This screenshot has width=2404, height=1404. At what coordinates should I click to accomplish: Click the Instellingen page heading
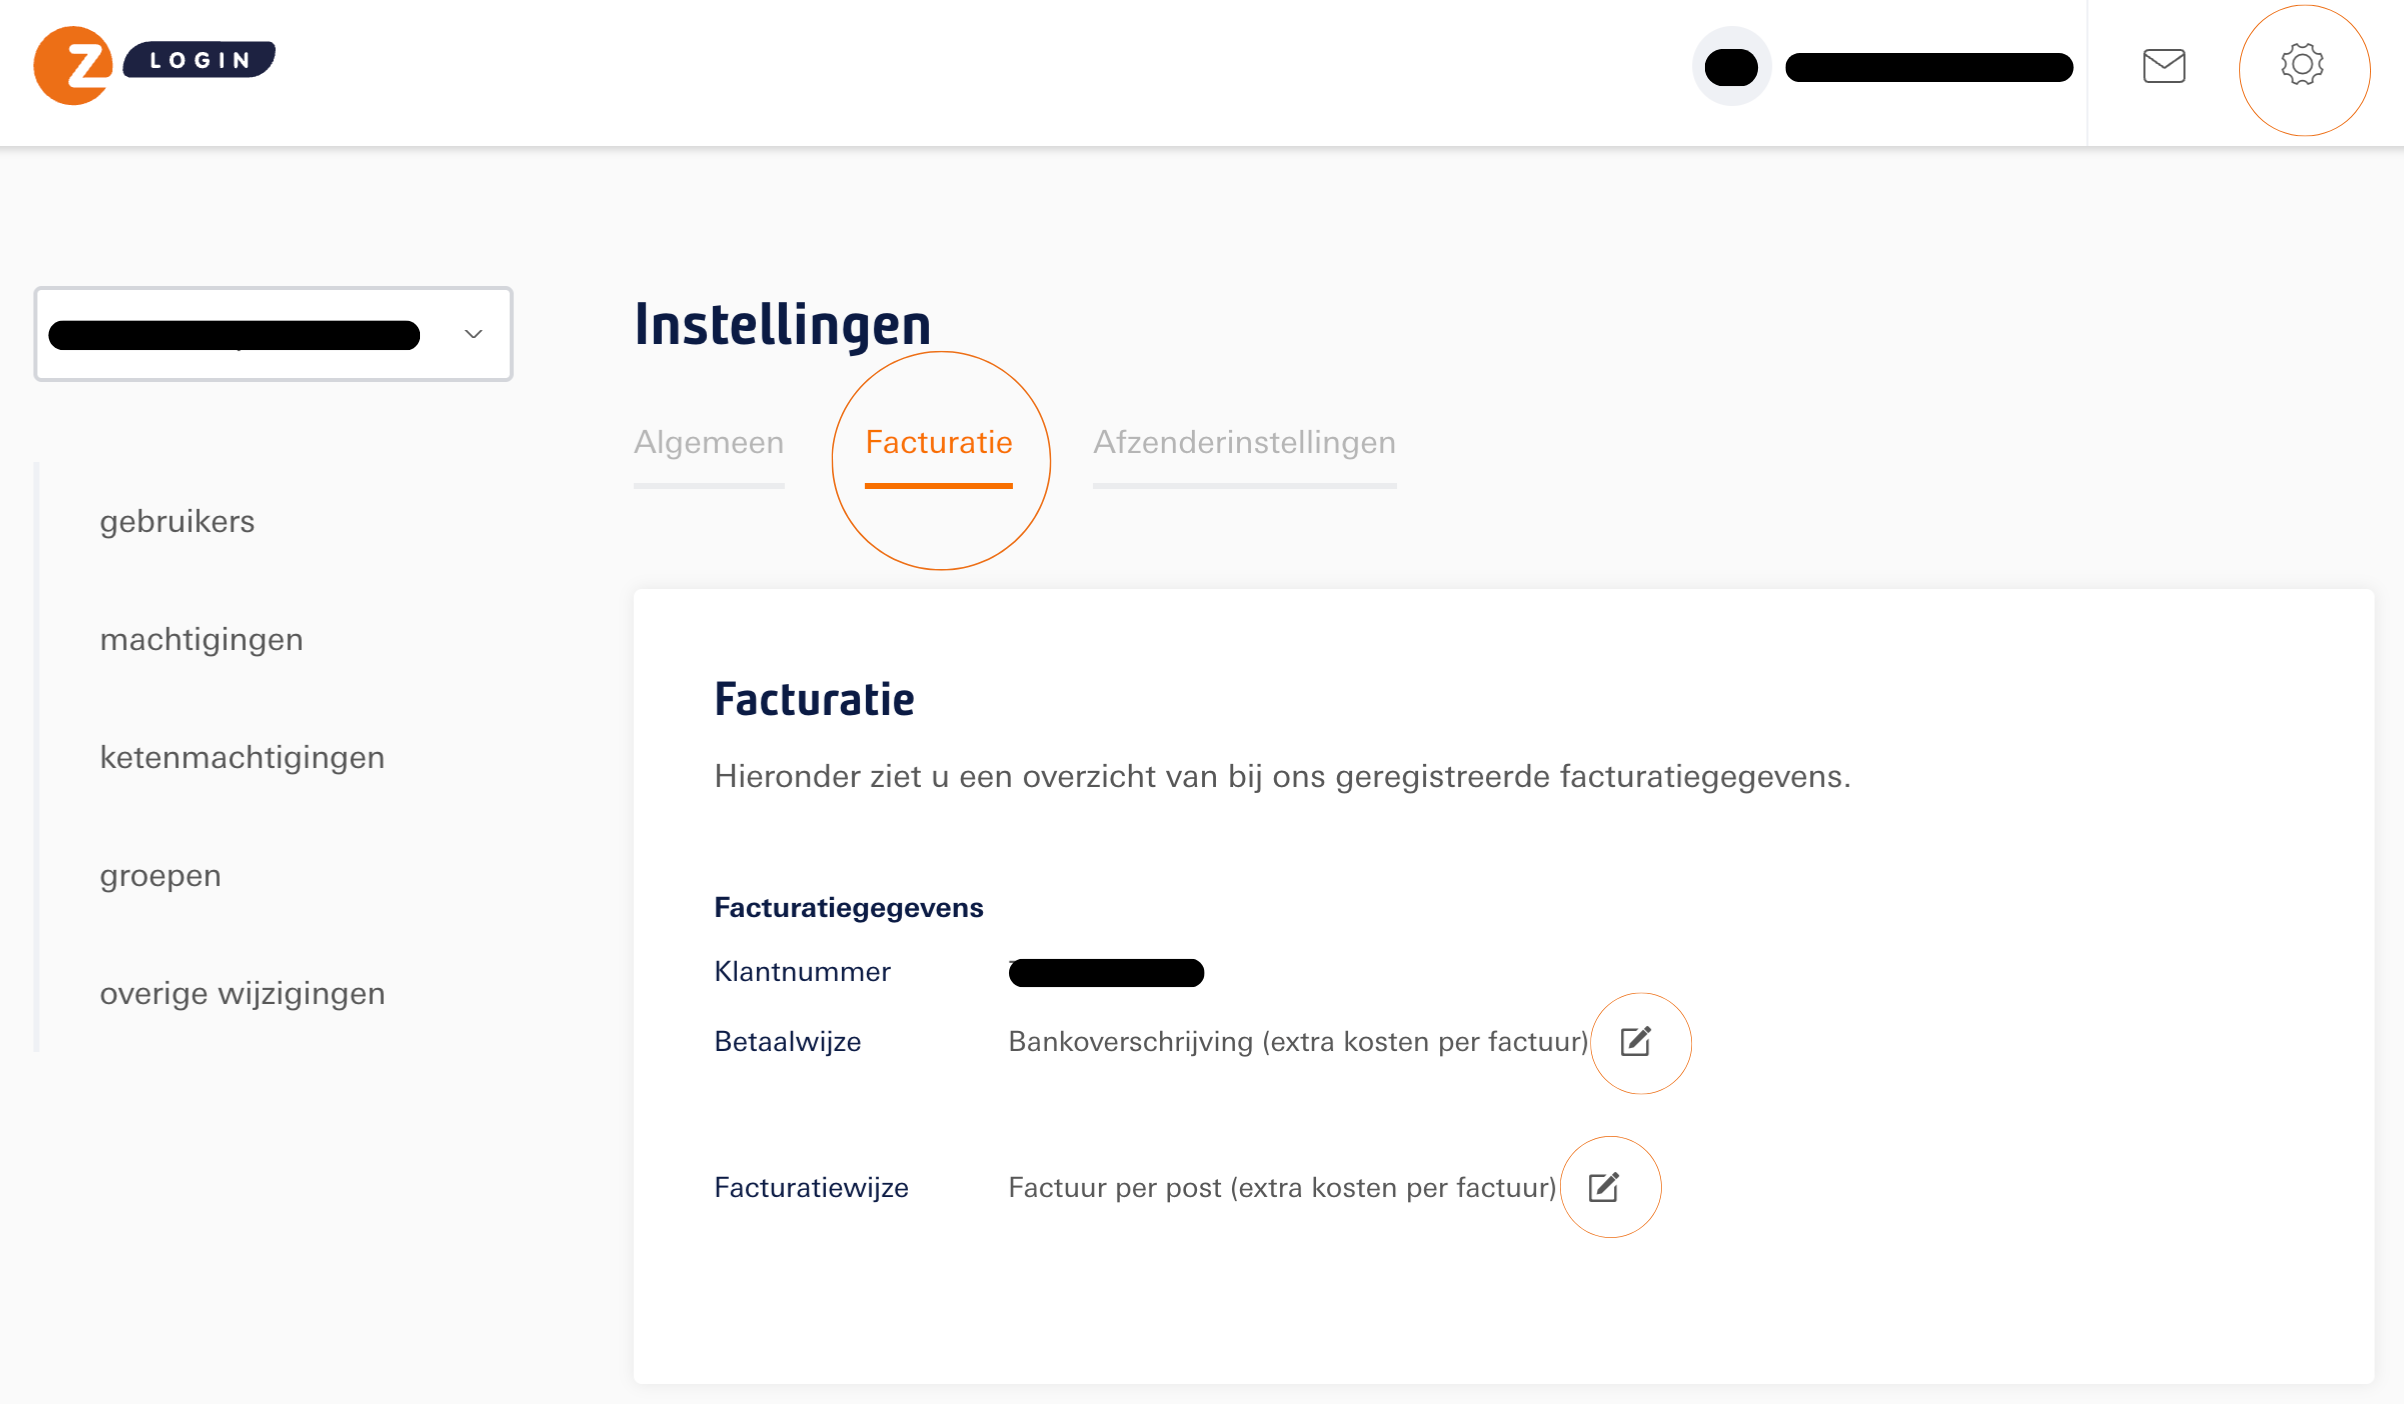782,324
